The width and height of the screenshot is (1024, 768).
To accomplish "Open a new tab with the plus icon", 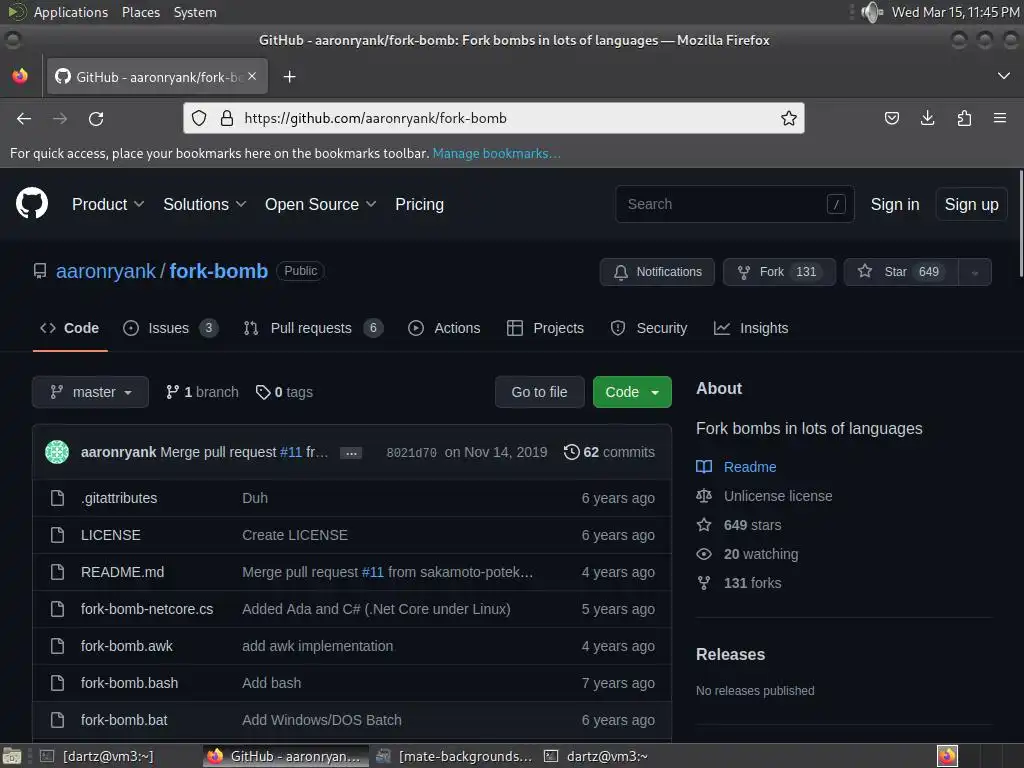I will [x=289, y=77].
